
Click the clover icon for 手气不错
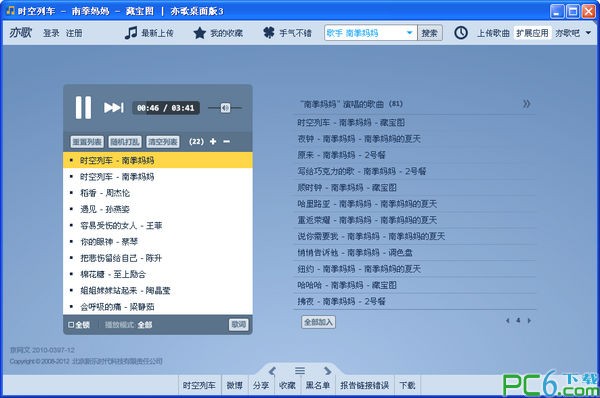[x=269, y=33]
